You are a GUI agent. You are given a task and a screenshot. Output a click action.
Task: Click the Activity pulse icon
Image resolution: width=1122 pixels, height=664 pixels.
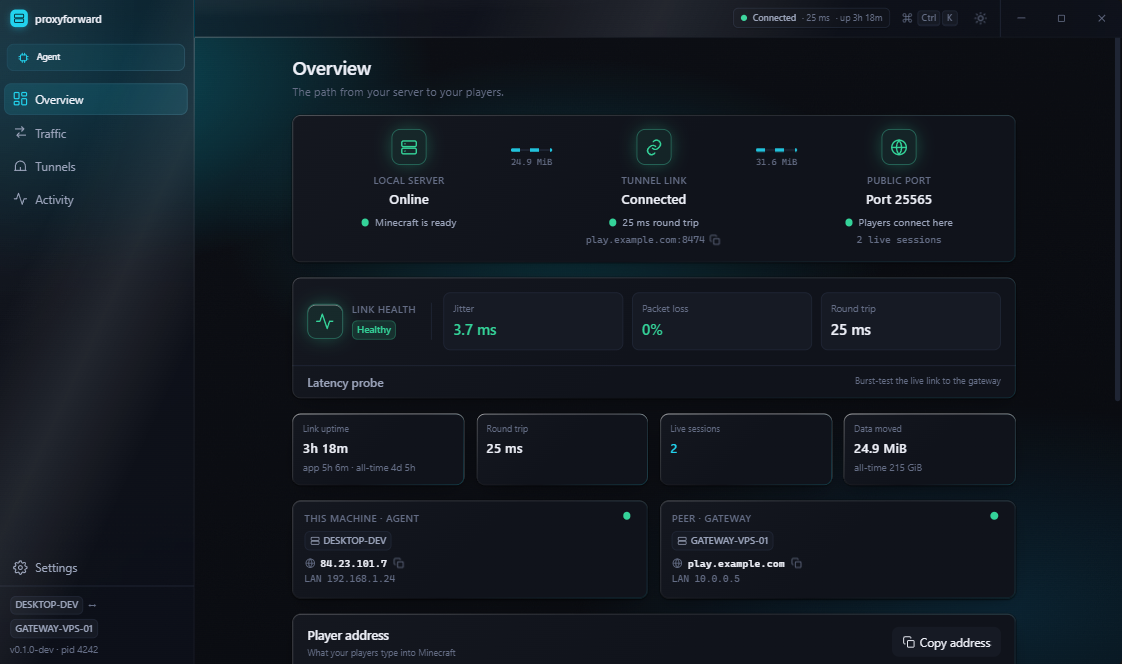click(20, 199)
